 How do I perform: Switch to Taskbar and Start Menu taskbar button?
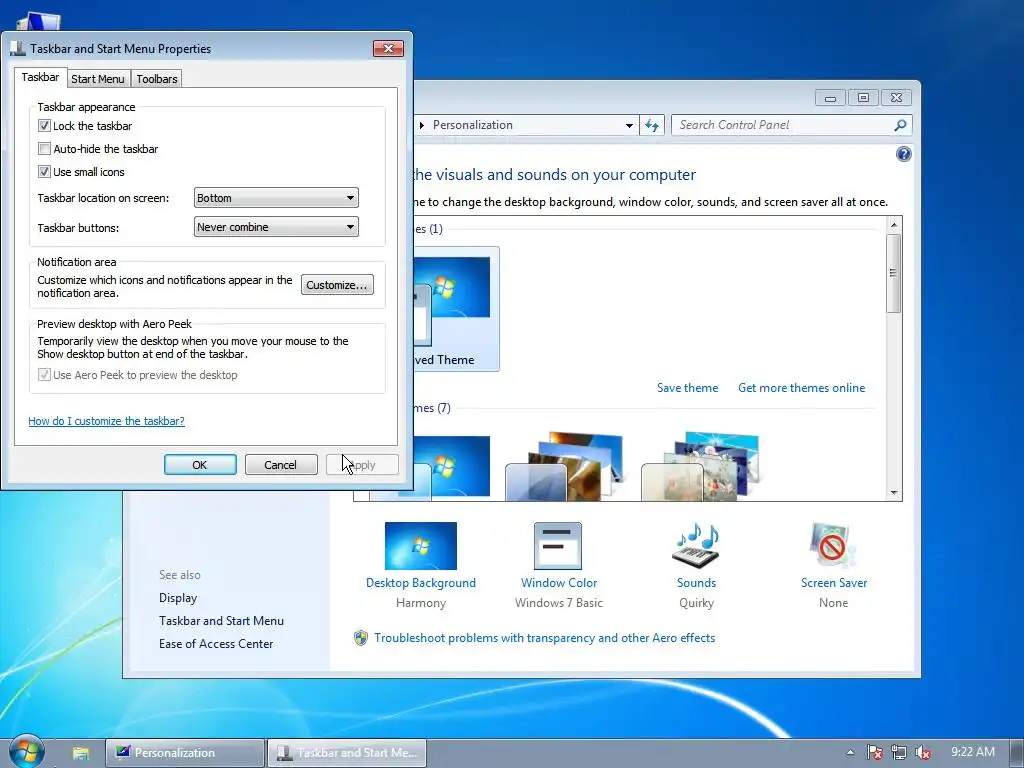coord(347,753)
